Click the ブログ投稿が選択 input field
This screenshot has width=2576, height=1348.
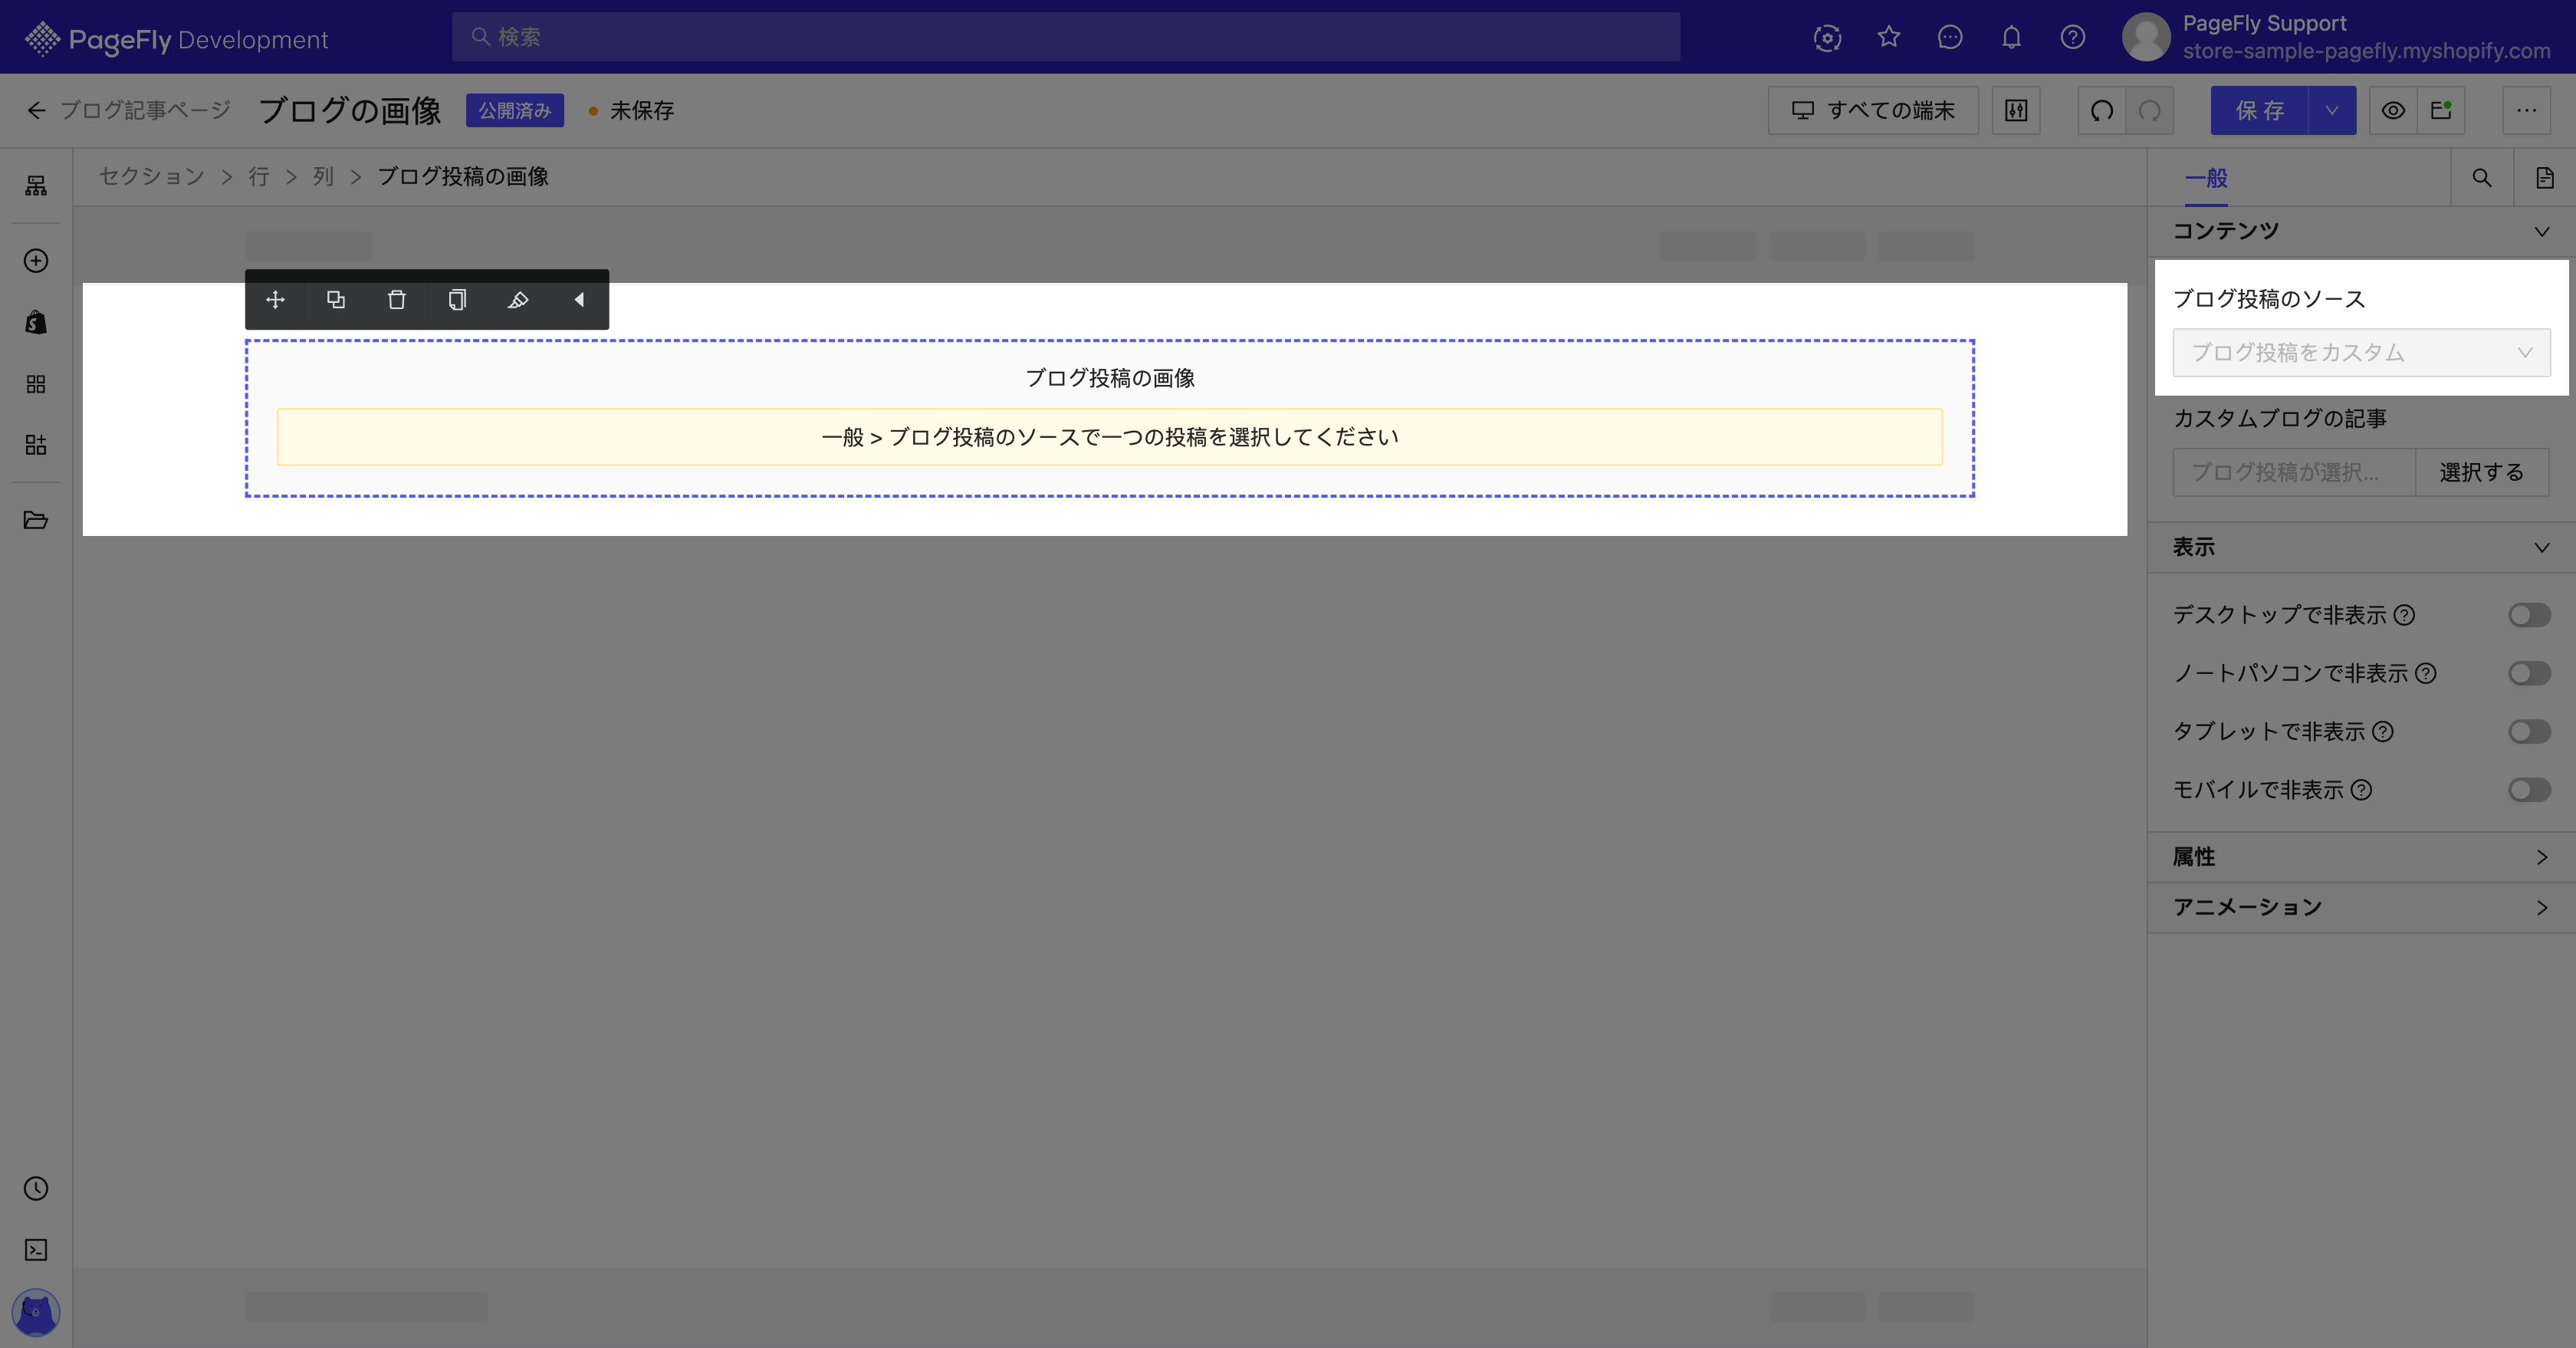[x=2294, y=472]
